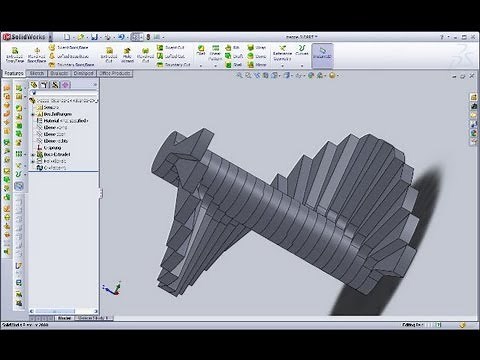480x360 pixels.
Task: Select the Rib feature tool
Action: 232,48
